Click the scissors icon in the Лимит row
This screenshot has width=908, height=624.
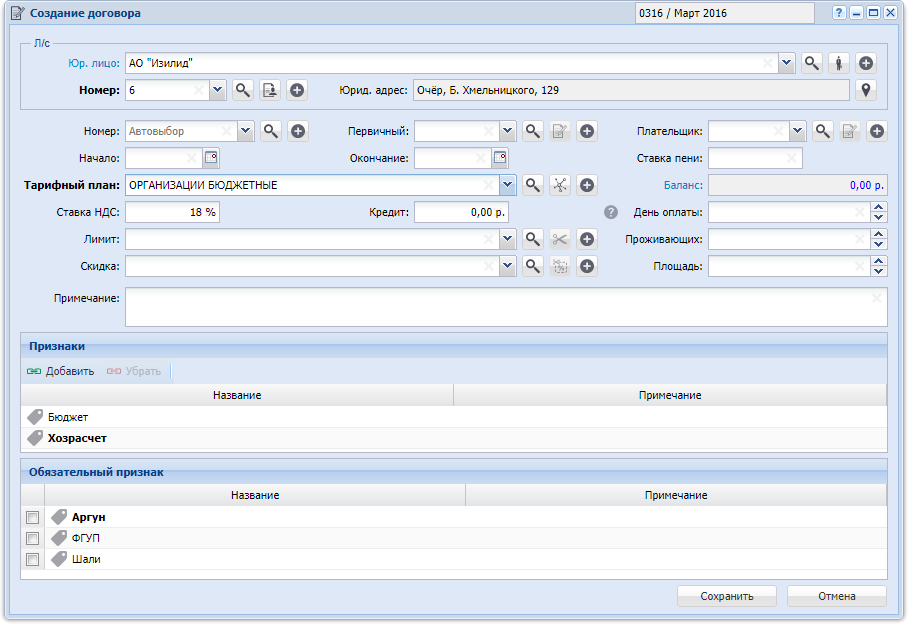click(559, 238)
